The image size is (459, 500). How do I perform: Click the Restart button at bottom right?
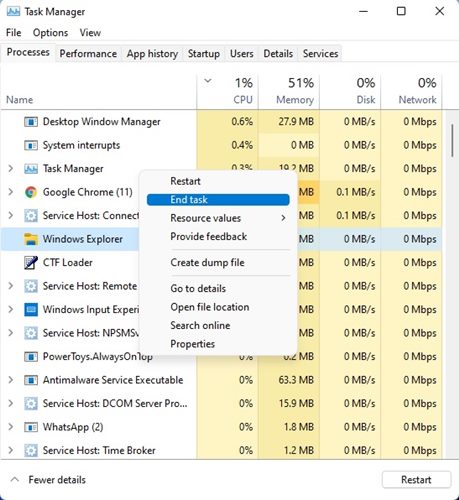[x=416, y=480]
